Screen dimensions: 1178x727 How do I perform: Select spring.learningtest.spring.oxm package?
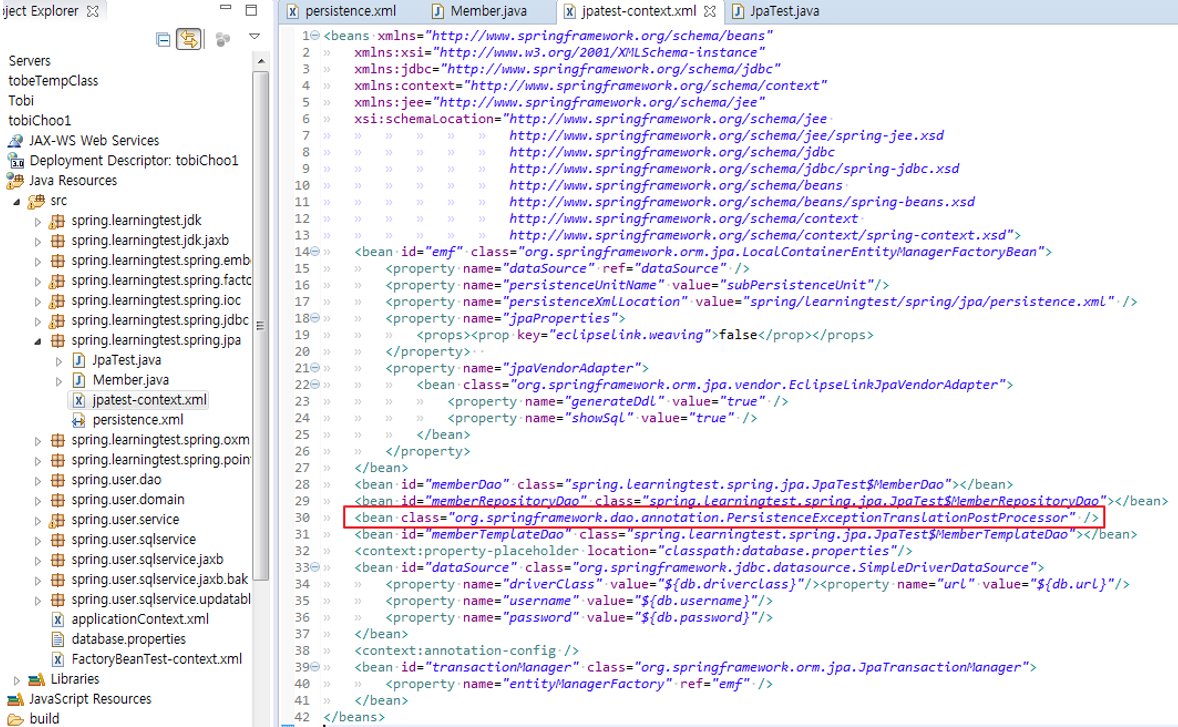(x=160, y=440)
